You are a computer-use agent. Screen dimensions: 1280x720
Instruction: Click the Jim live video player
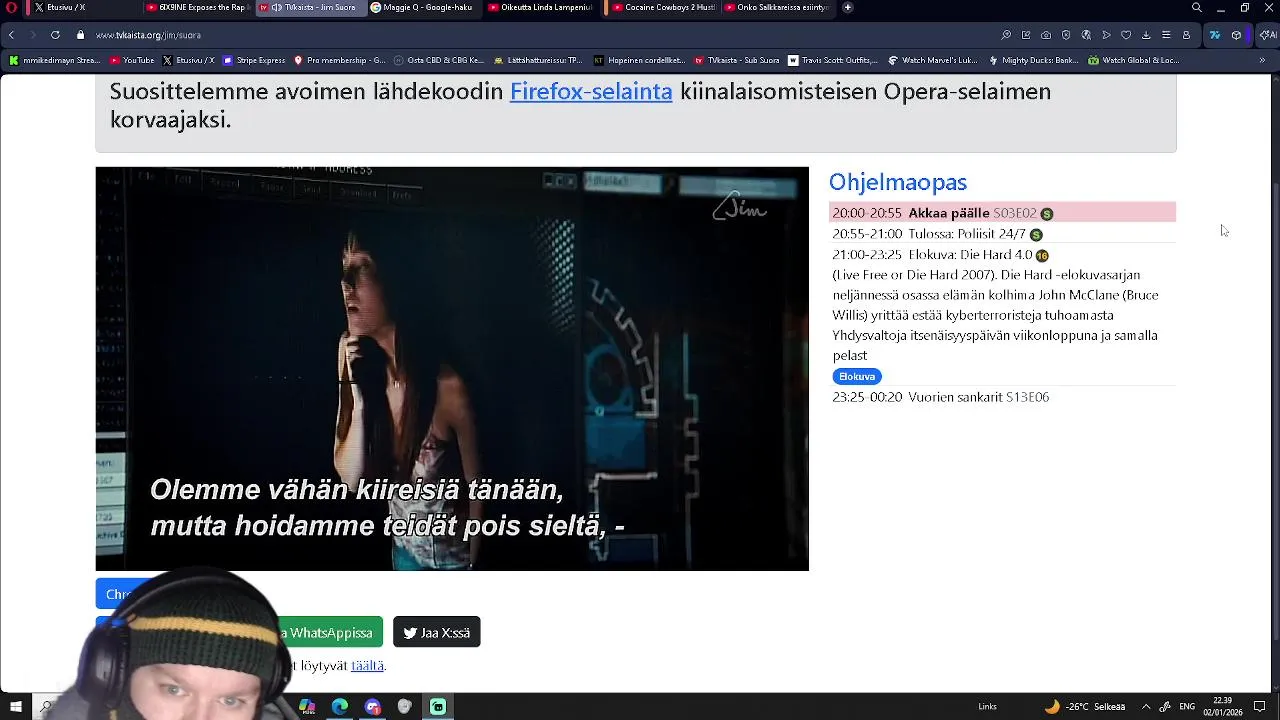coord(452,368)
